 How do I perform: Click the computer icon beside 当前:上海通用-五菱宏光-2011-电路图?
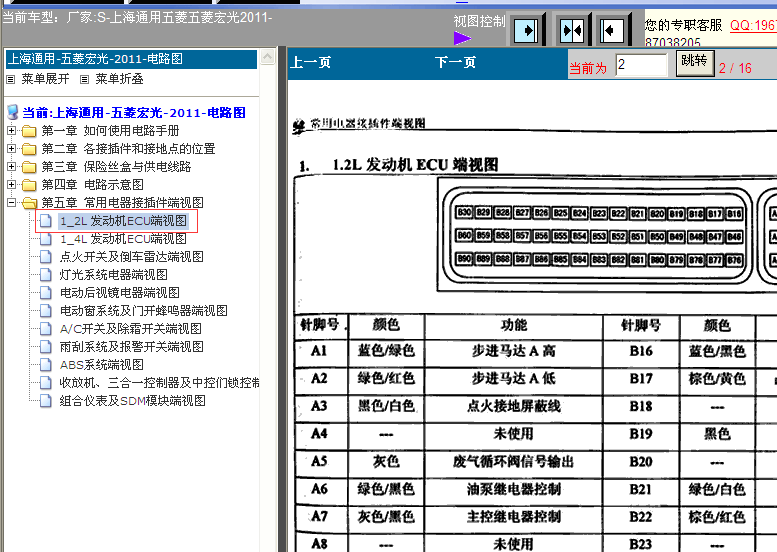[x=13, y=112]
